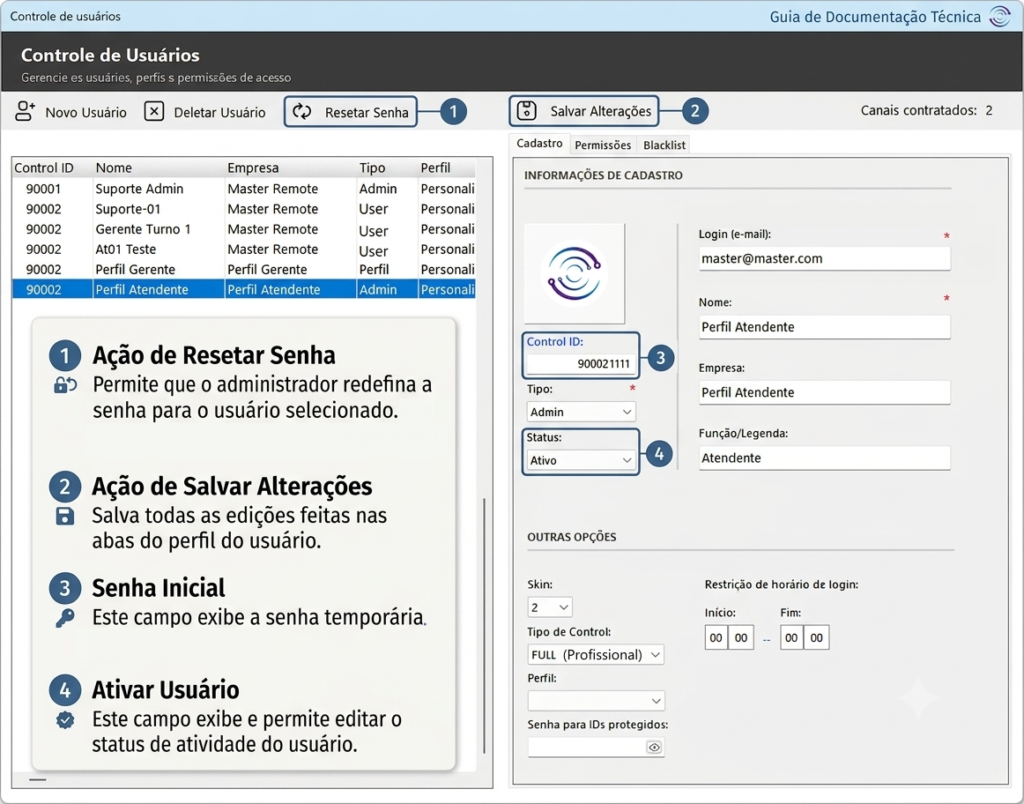Toggle password visibility eye for IDs protegidos

click(654, 747)
